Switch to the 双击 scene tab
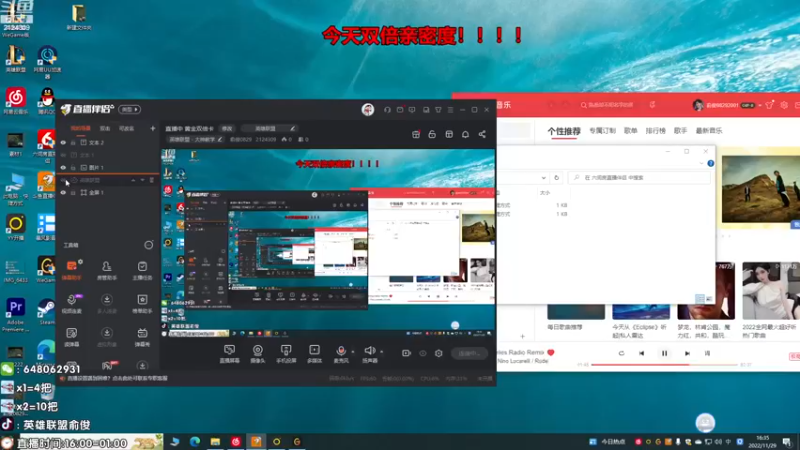 [105, 129]
